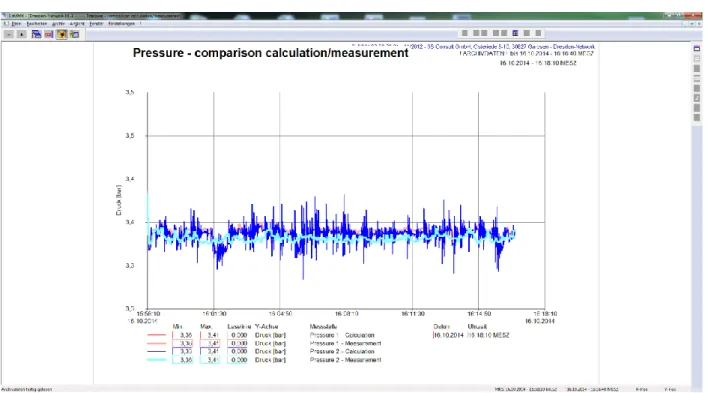Screen dimensions: 708x393
Task: Click the Min field for Pressure 1 - Calculation
Action: [x=183, y=335]
